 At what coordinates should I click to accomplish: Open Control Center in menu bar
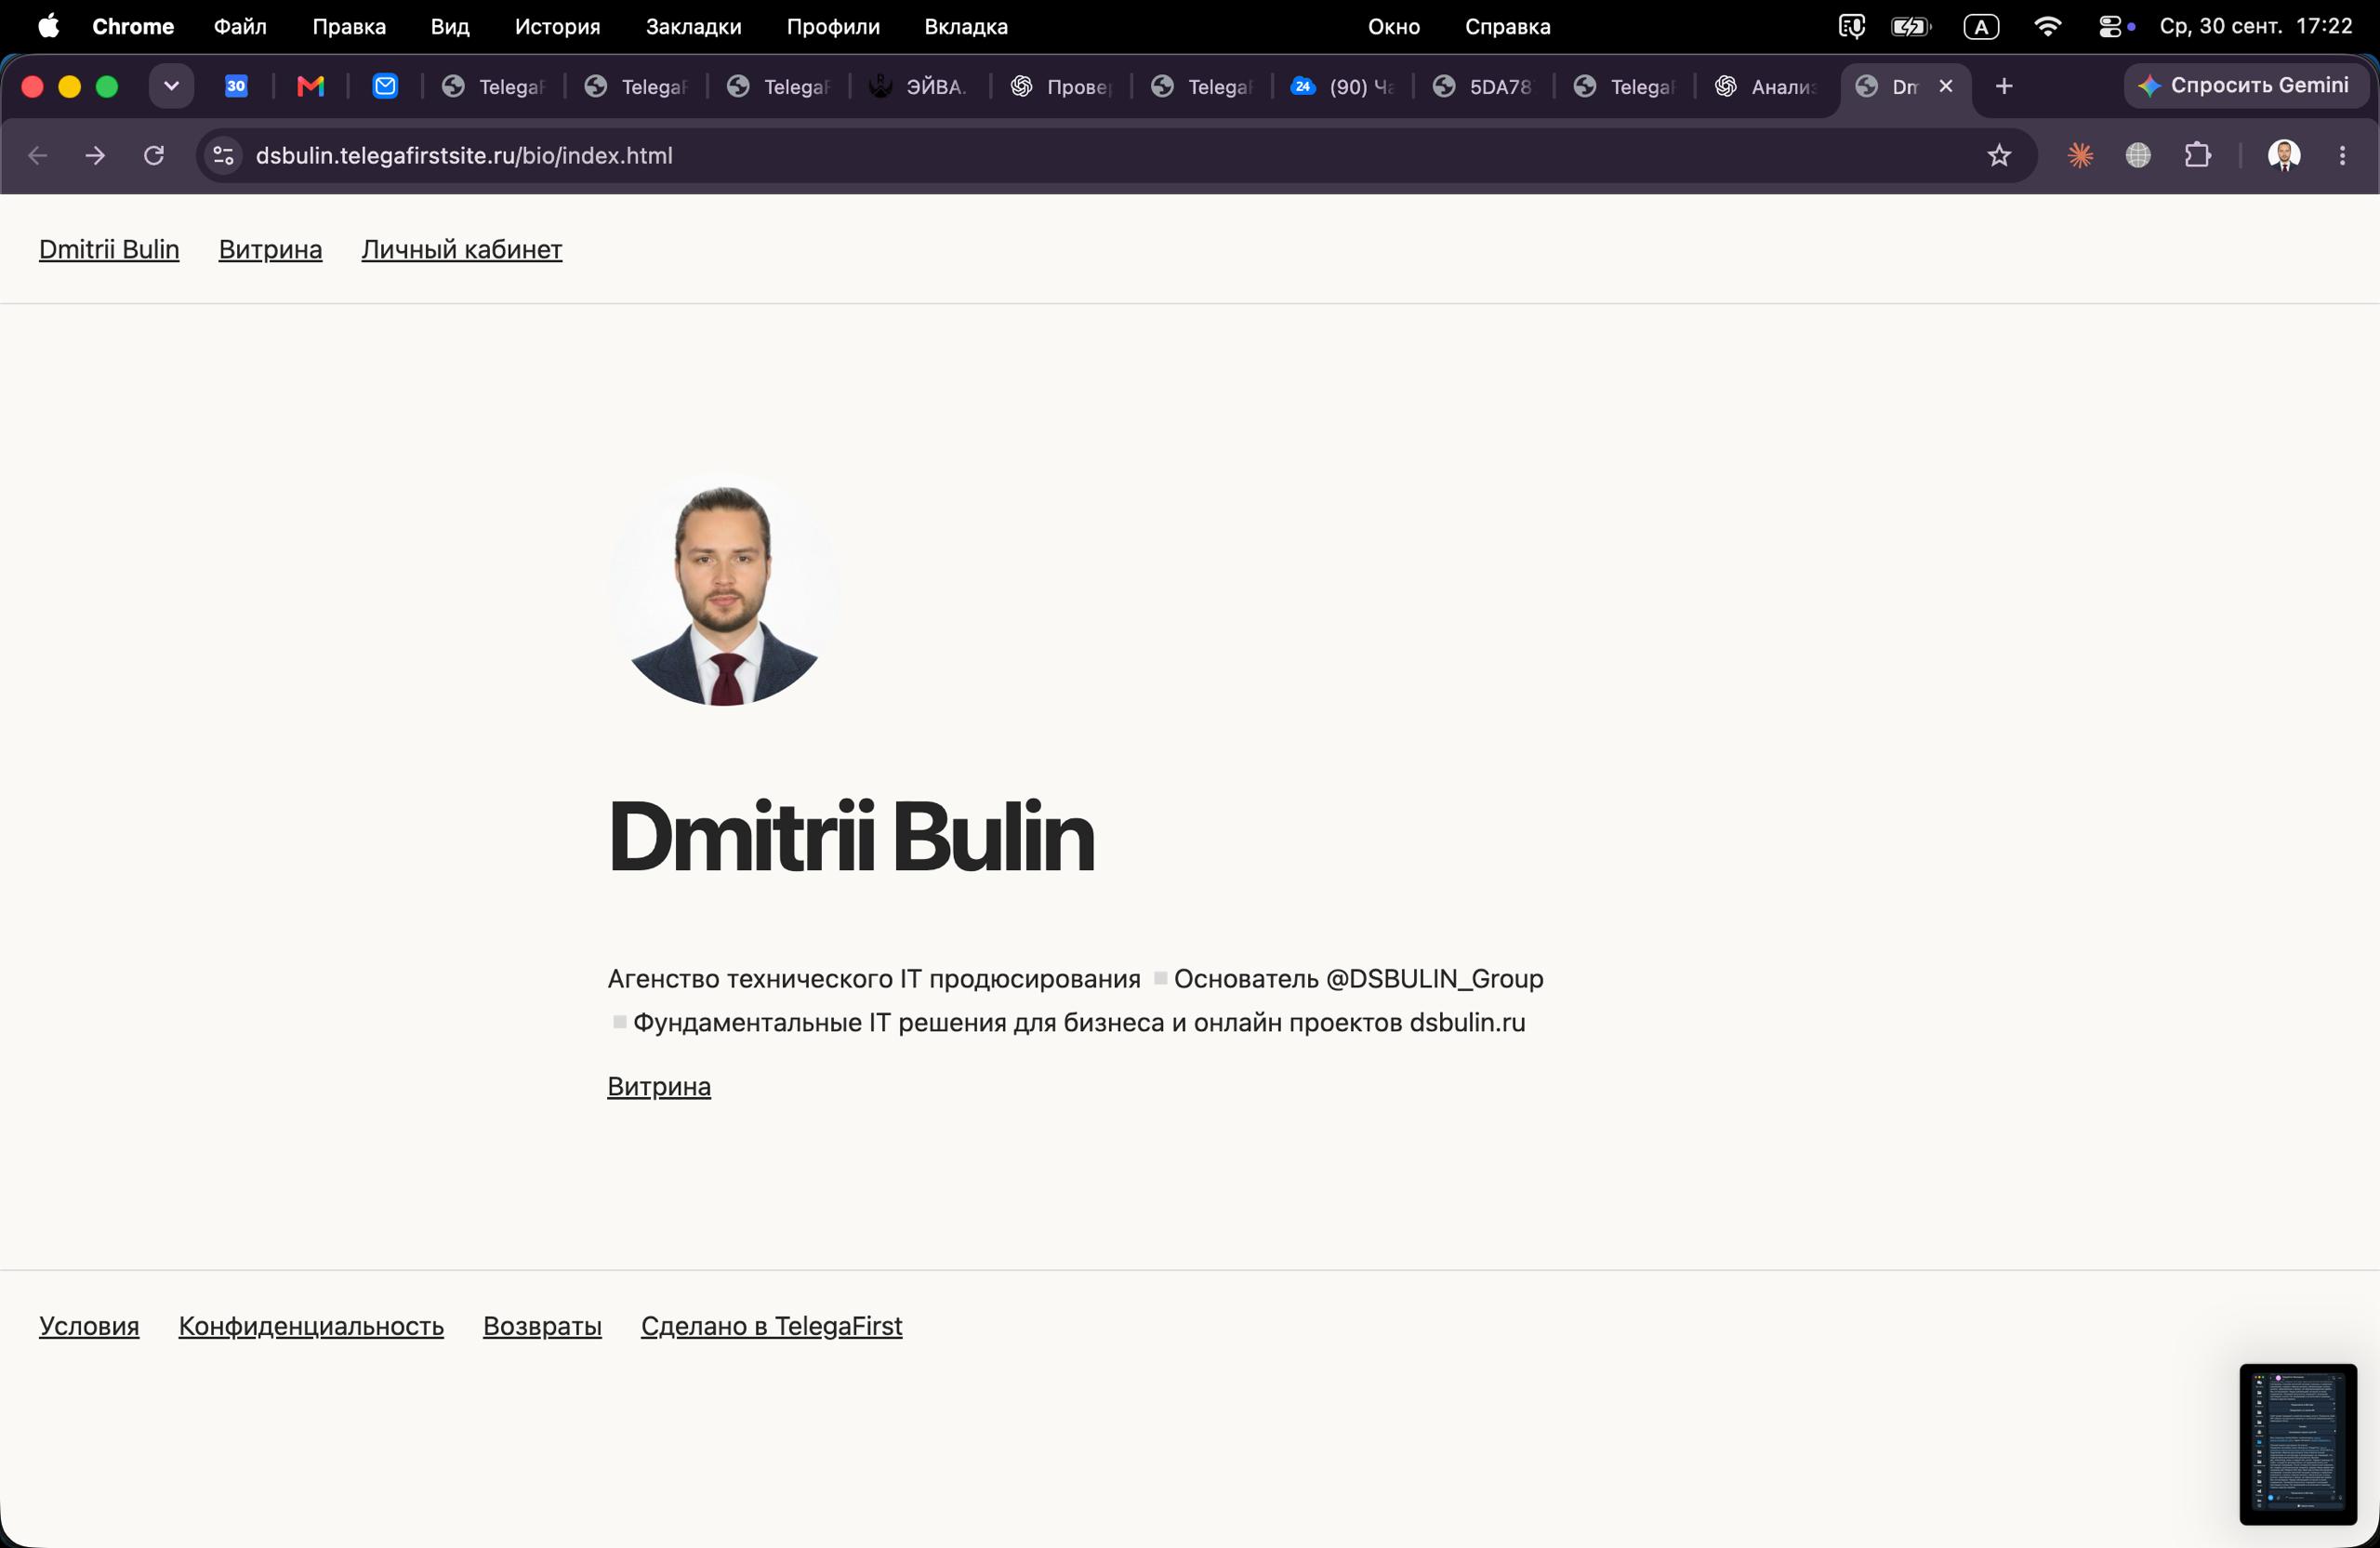click(x=2110, y=27)
